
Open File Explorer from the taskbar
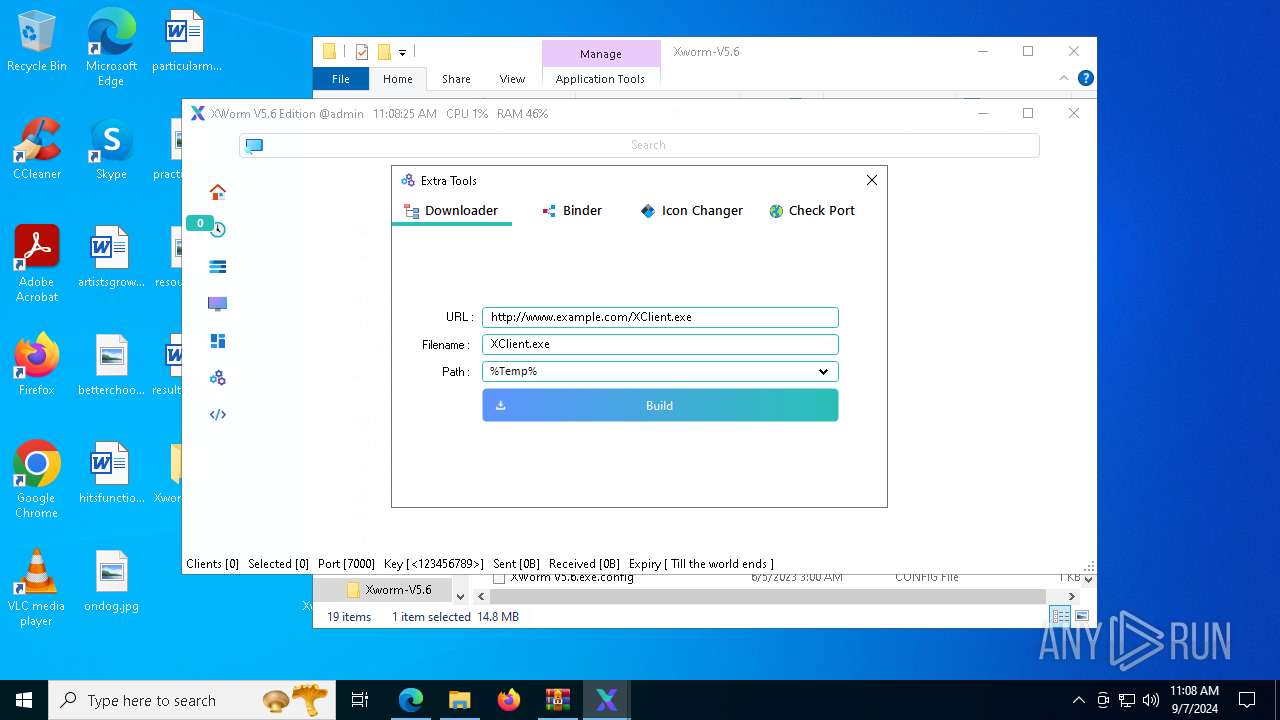click(x=459, y=700)
